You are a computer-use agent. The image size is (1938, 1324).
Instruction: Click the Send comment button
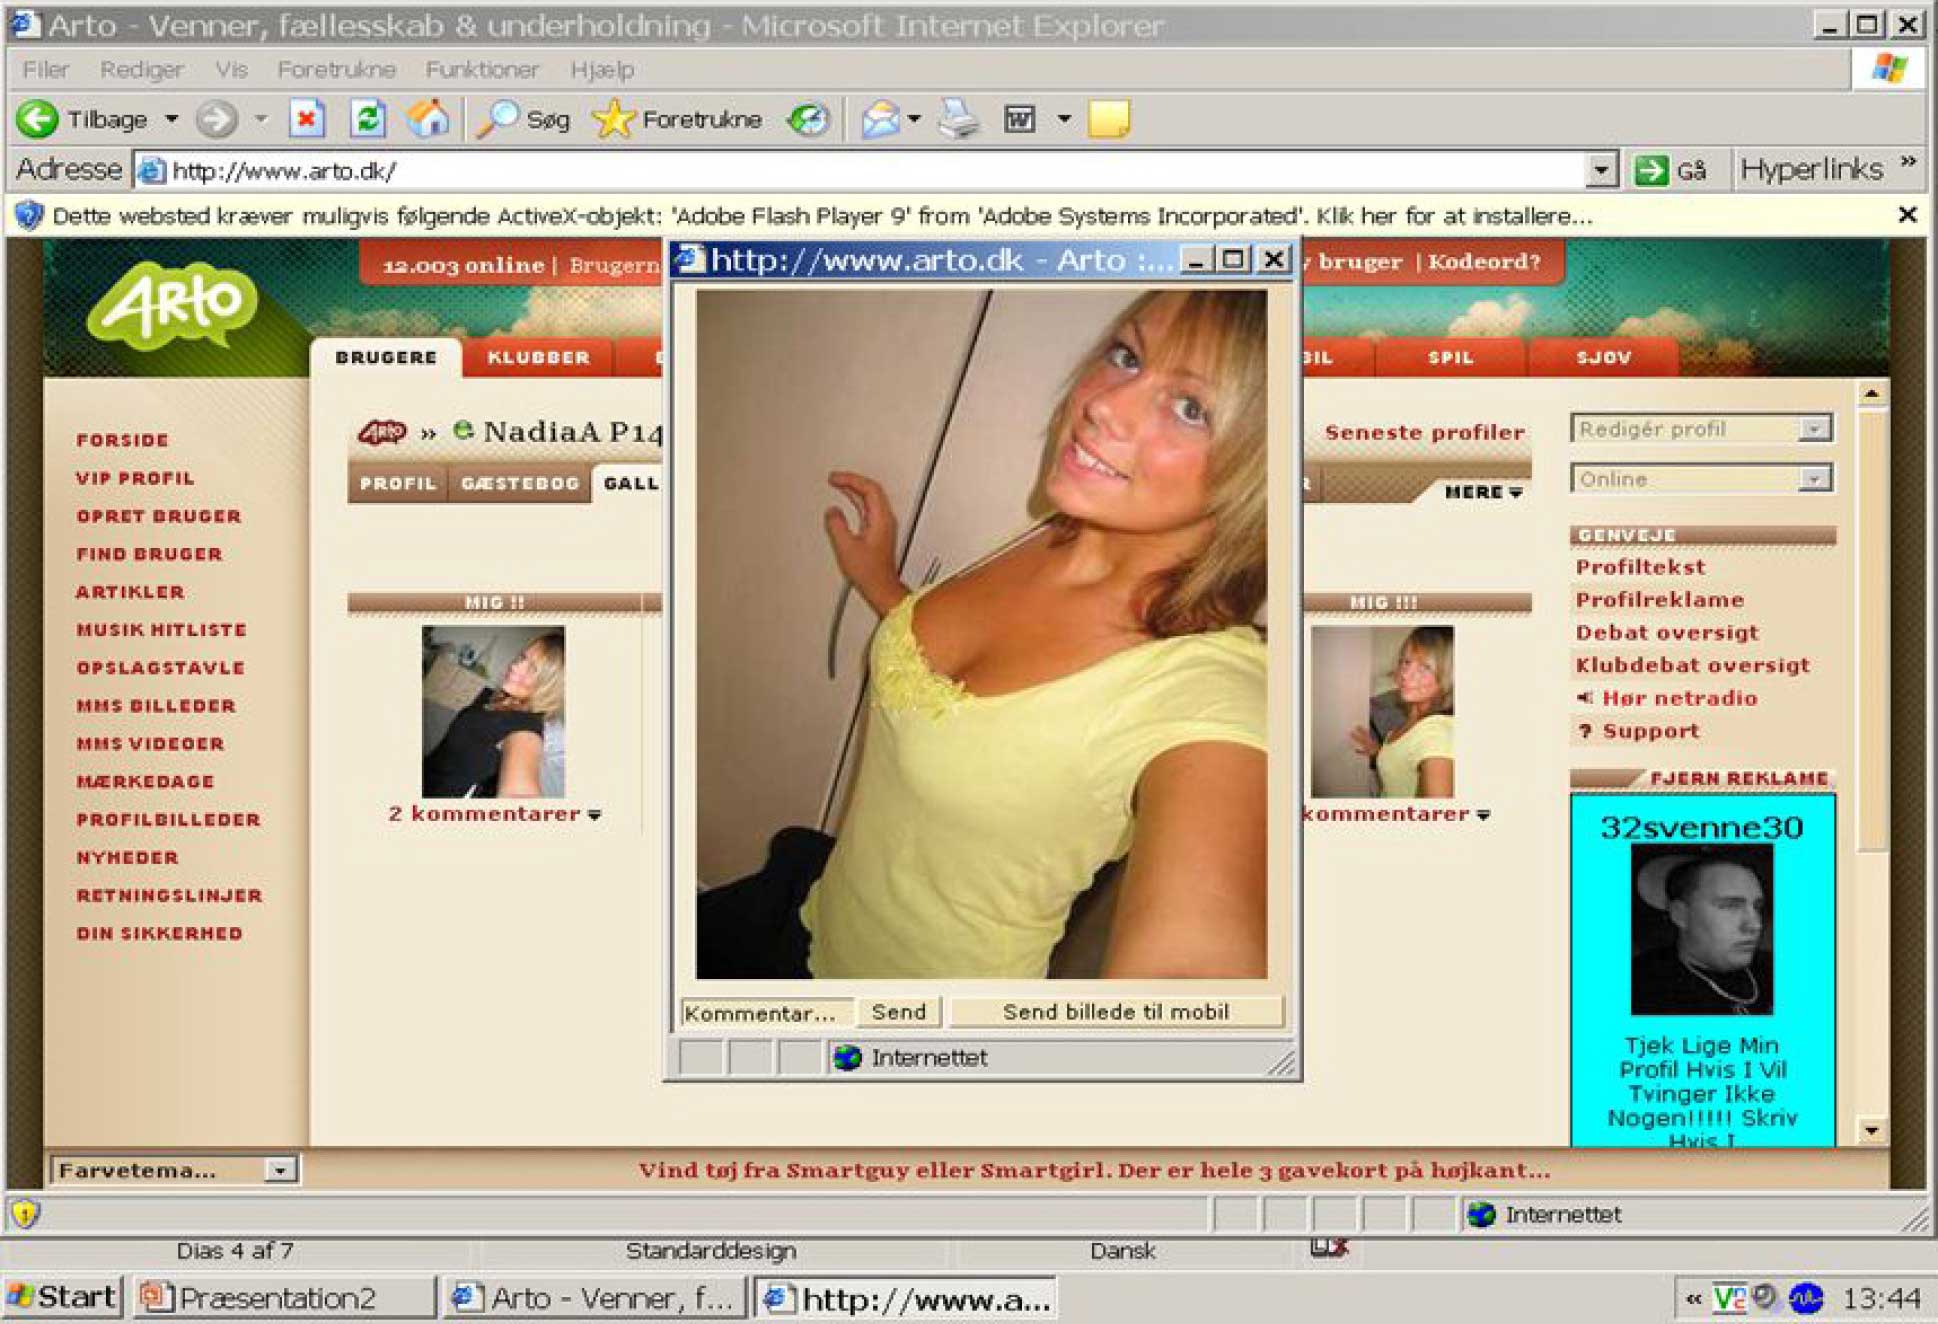coord(898,1012)
